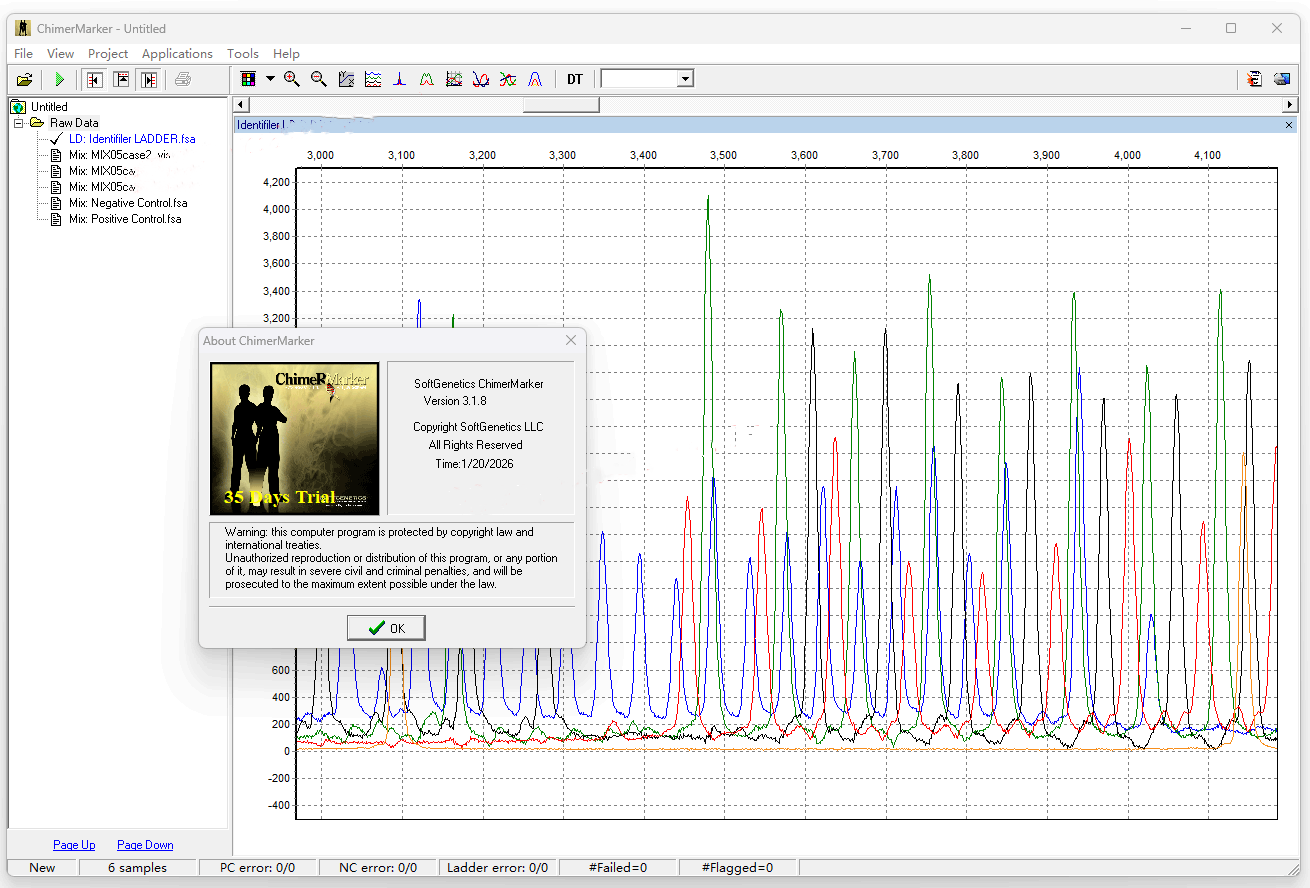
Task: Click the '6 samples' status bar entry
Action: click(137, 867)
